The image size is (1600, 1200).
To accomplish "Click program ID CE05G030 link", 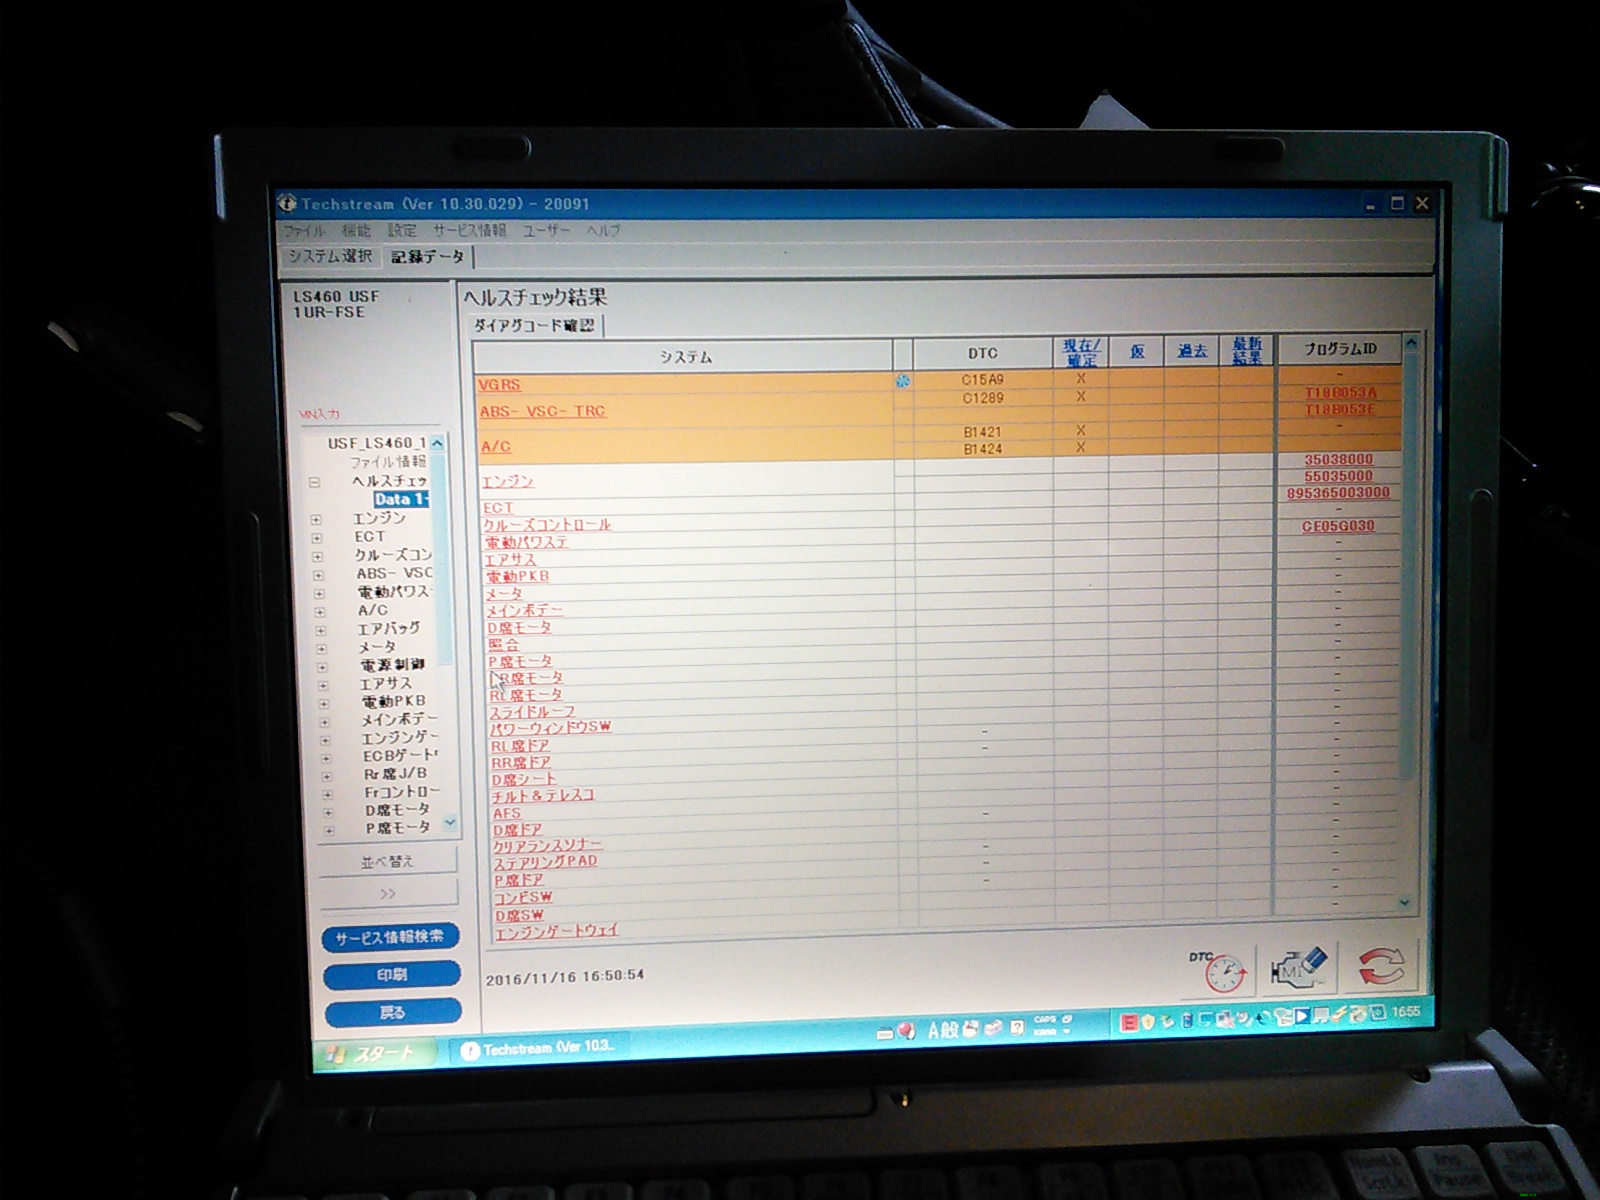I will click(x=1338, y=525).
